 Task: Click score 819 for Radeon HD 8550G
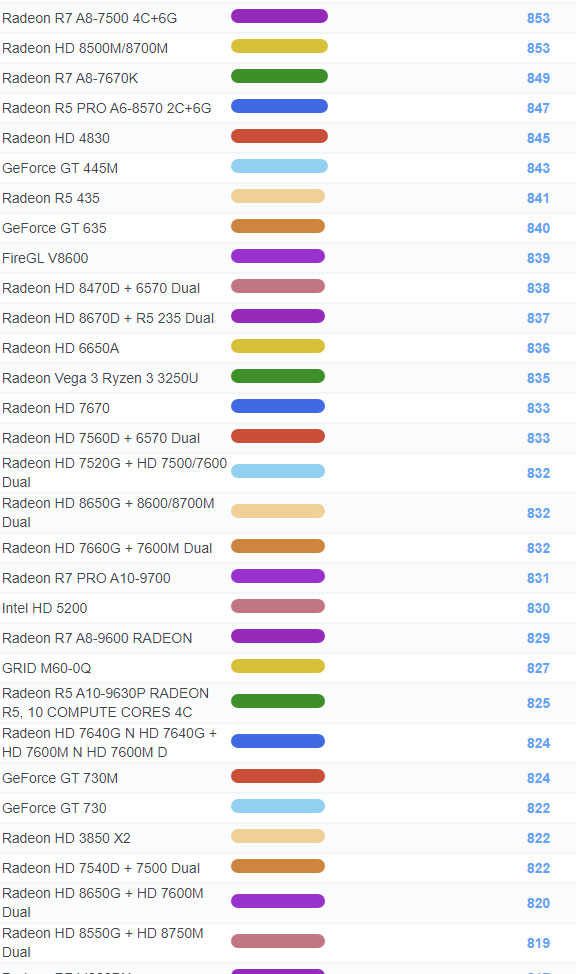click(538, 942)
